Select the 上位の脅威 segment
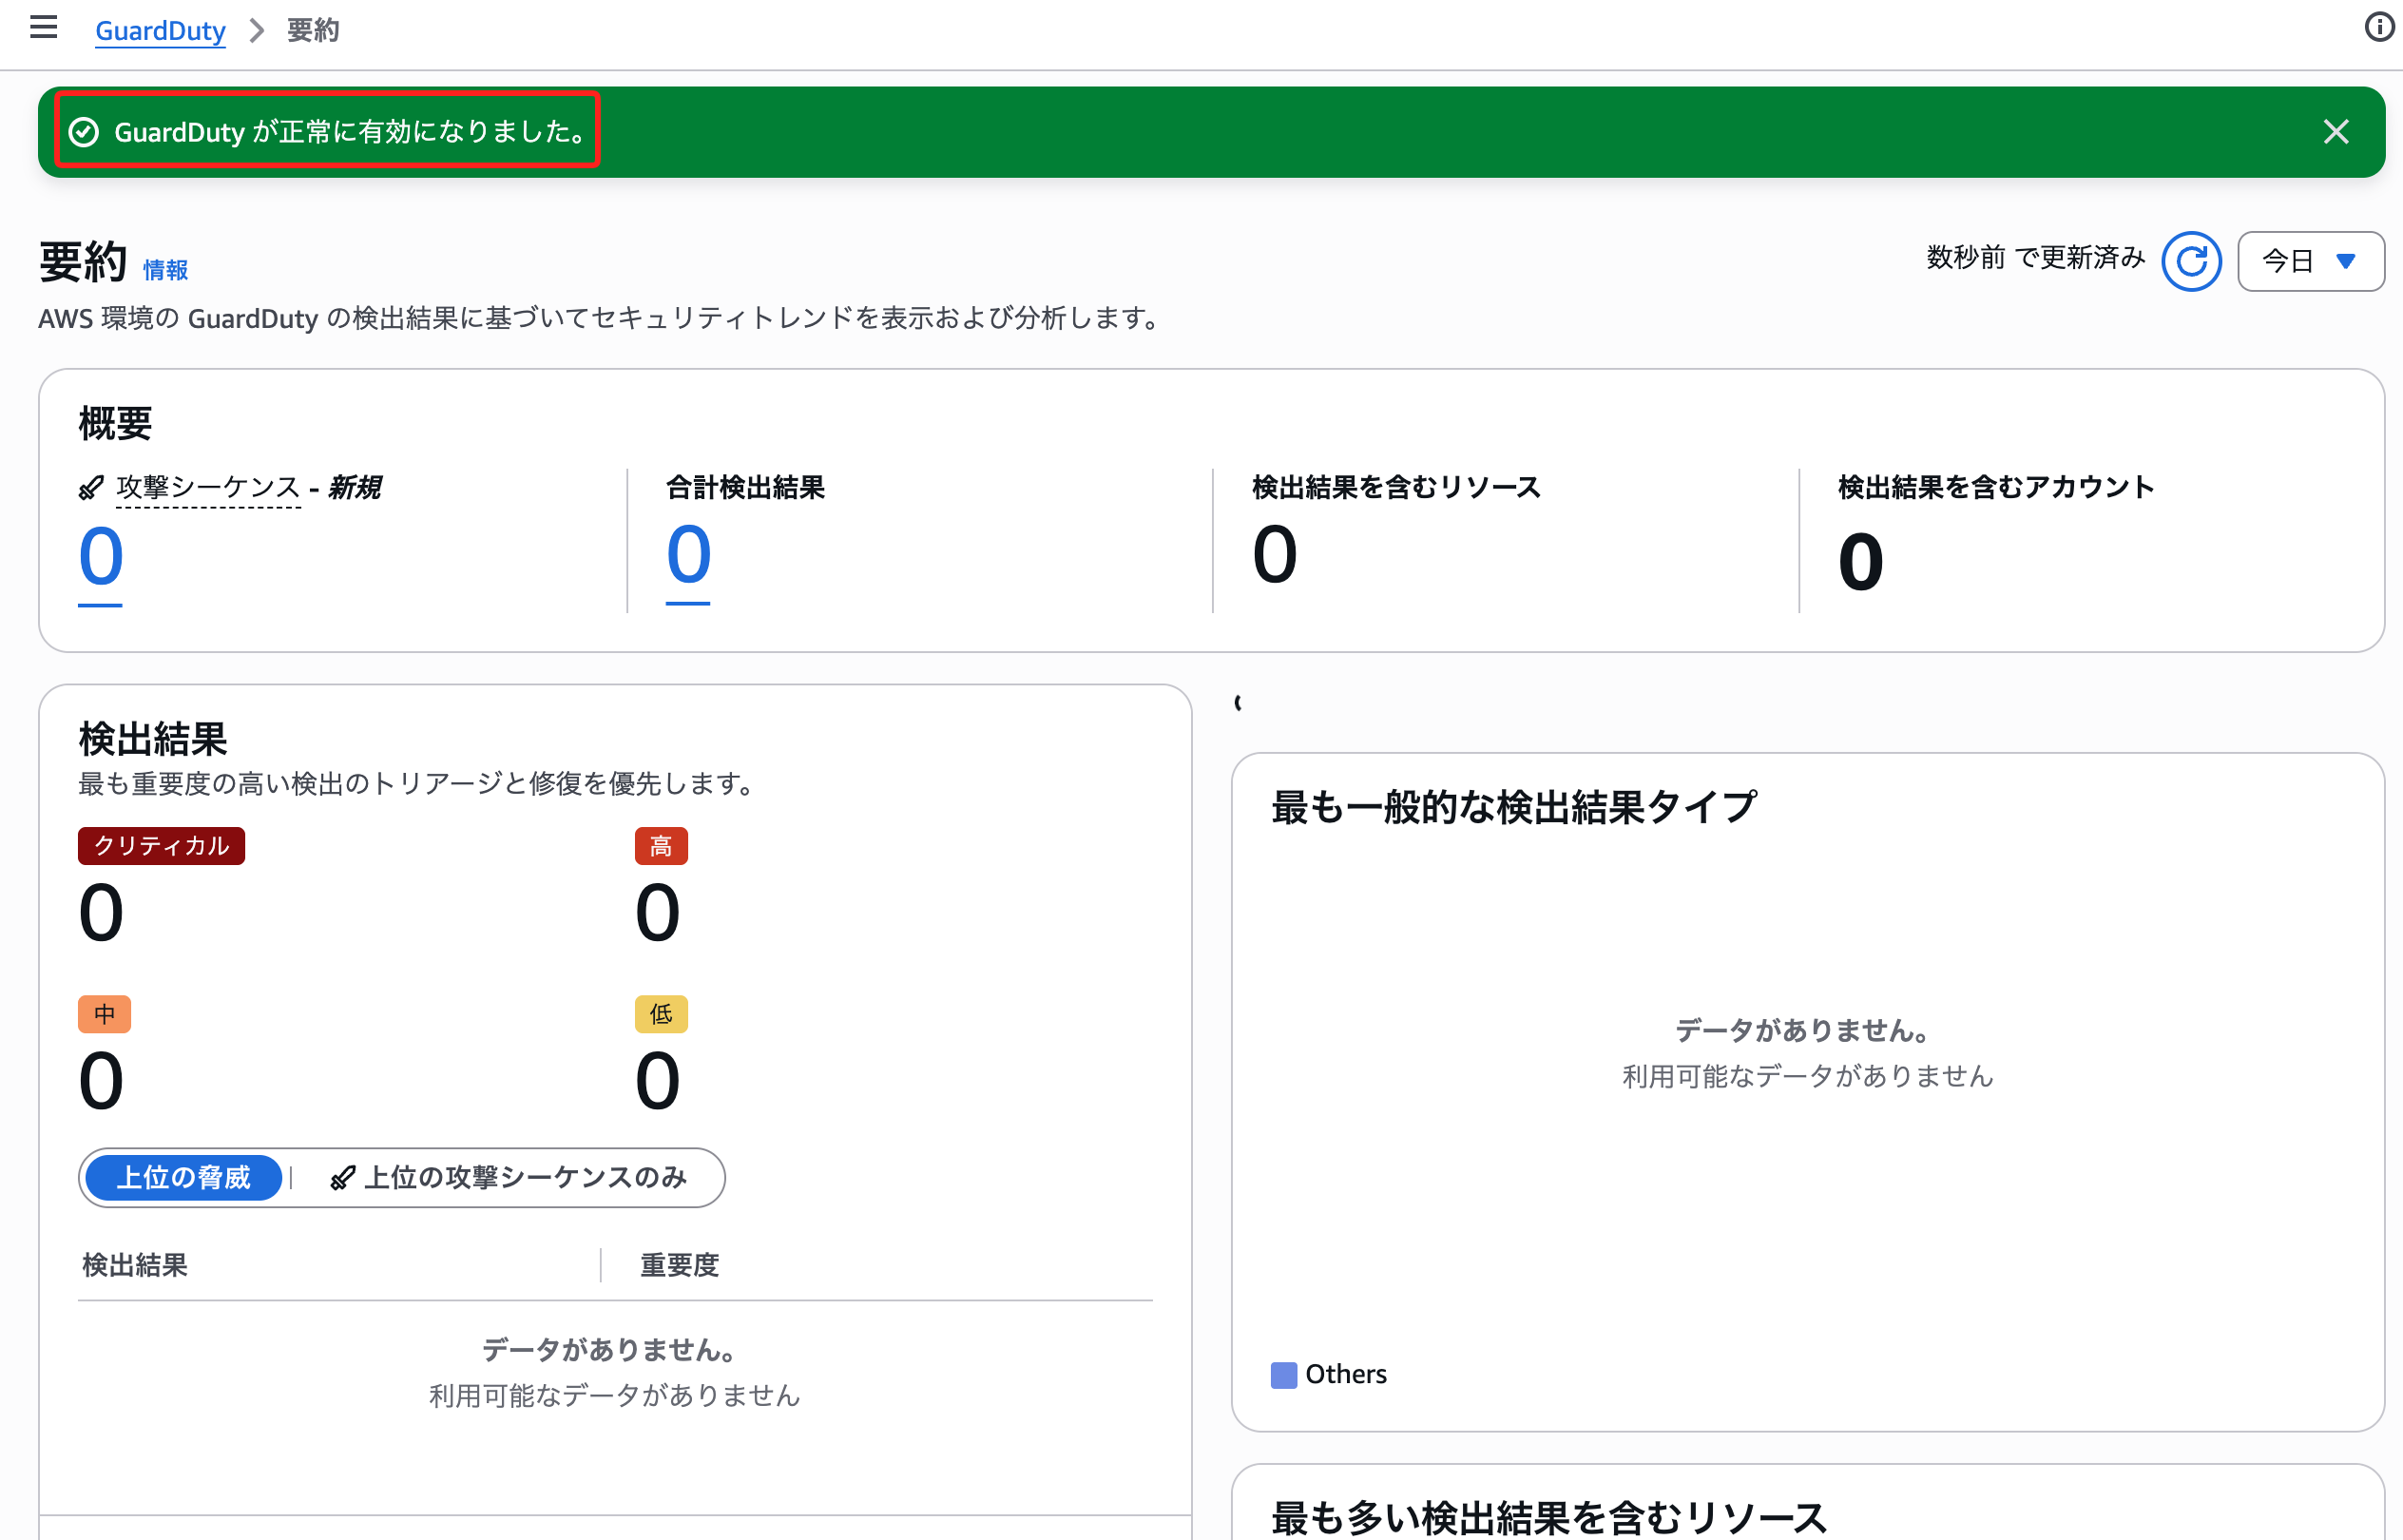 coord(184,1177)
